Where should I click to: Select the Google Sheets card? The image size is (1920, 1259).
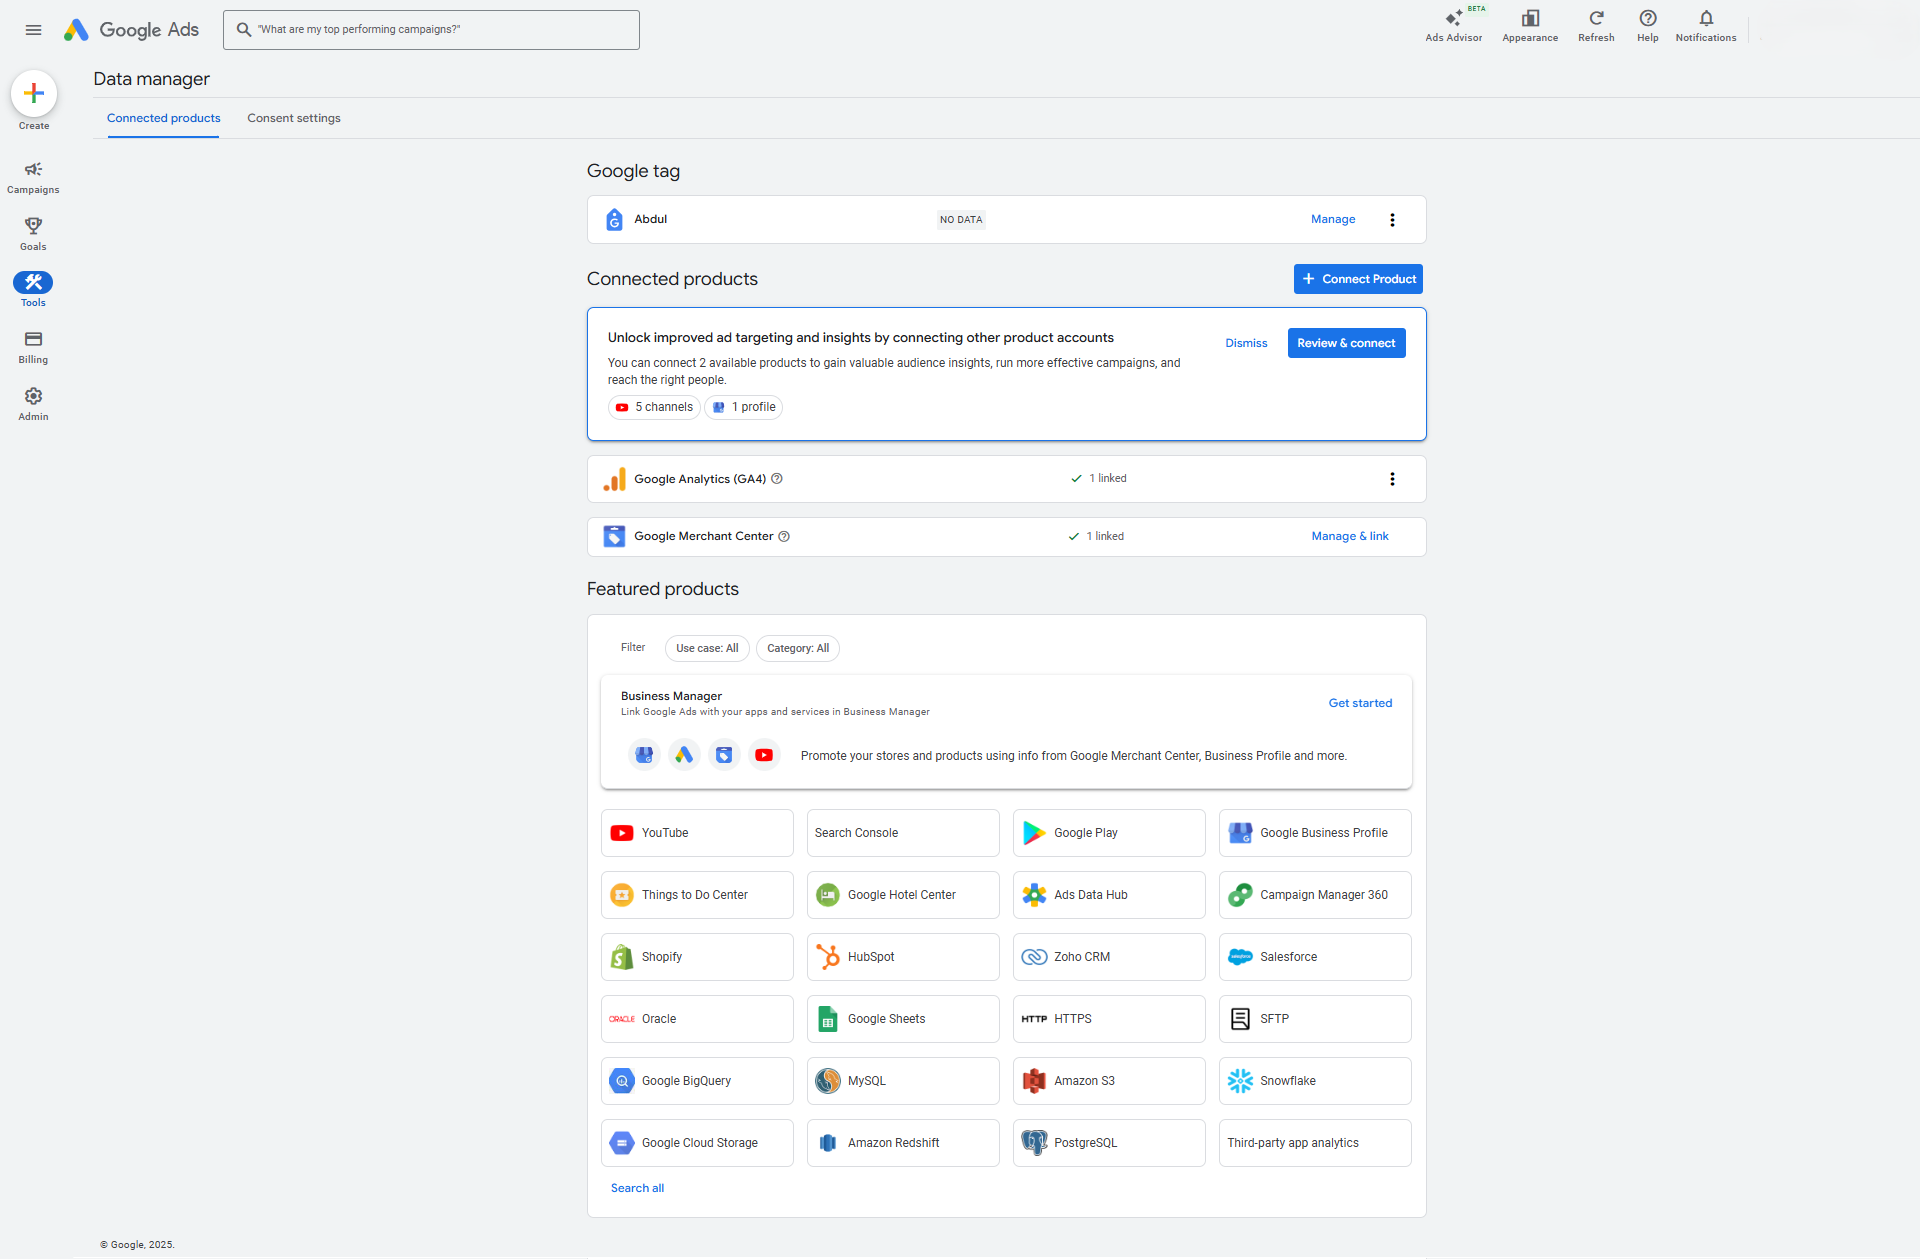[903, 1019]
